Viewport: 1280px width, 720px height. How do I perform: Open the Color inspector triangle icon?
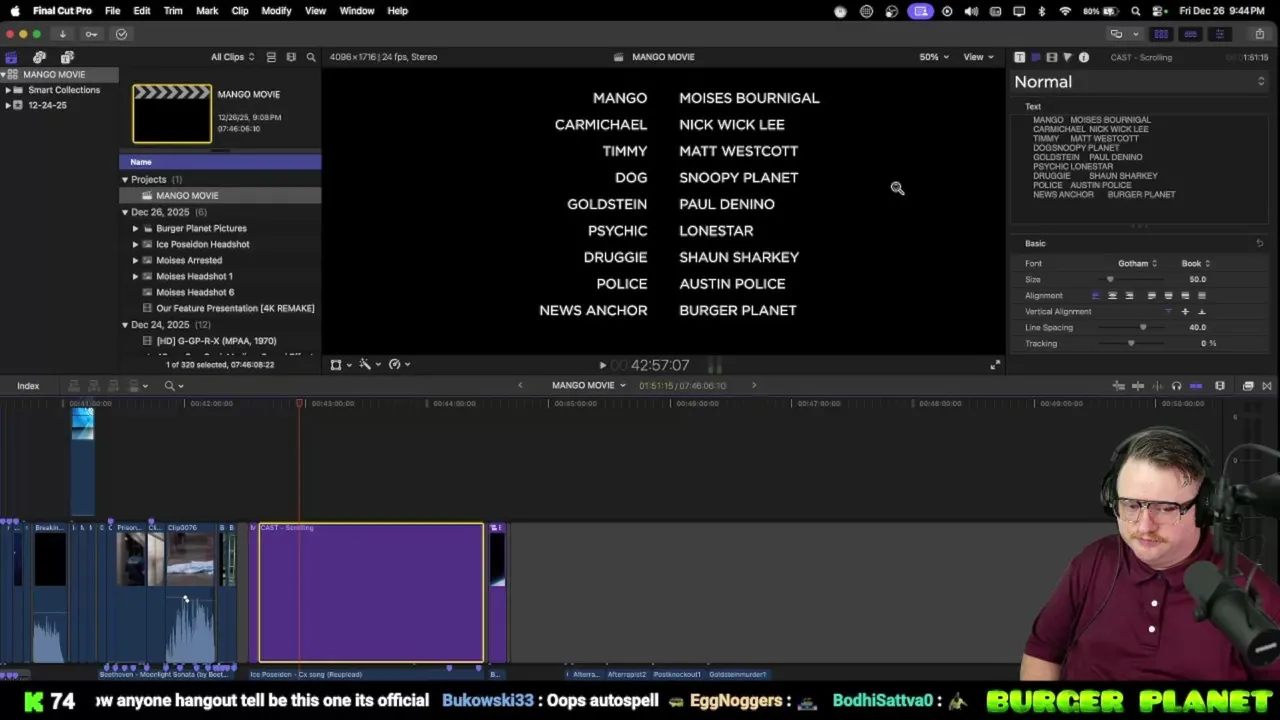pyautogui.click(x=1067, y=57)
